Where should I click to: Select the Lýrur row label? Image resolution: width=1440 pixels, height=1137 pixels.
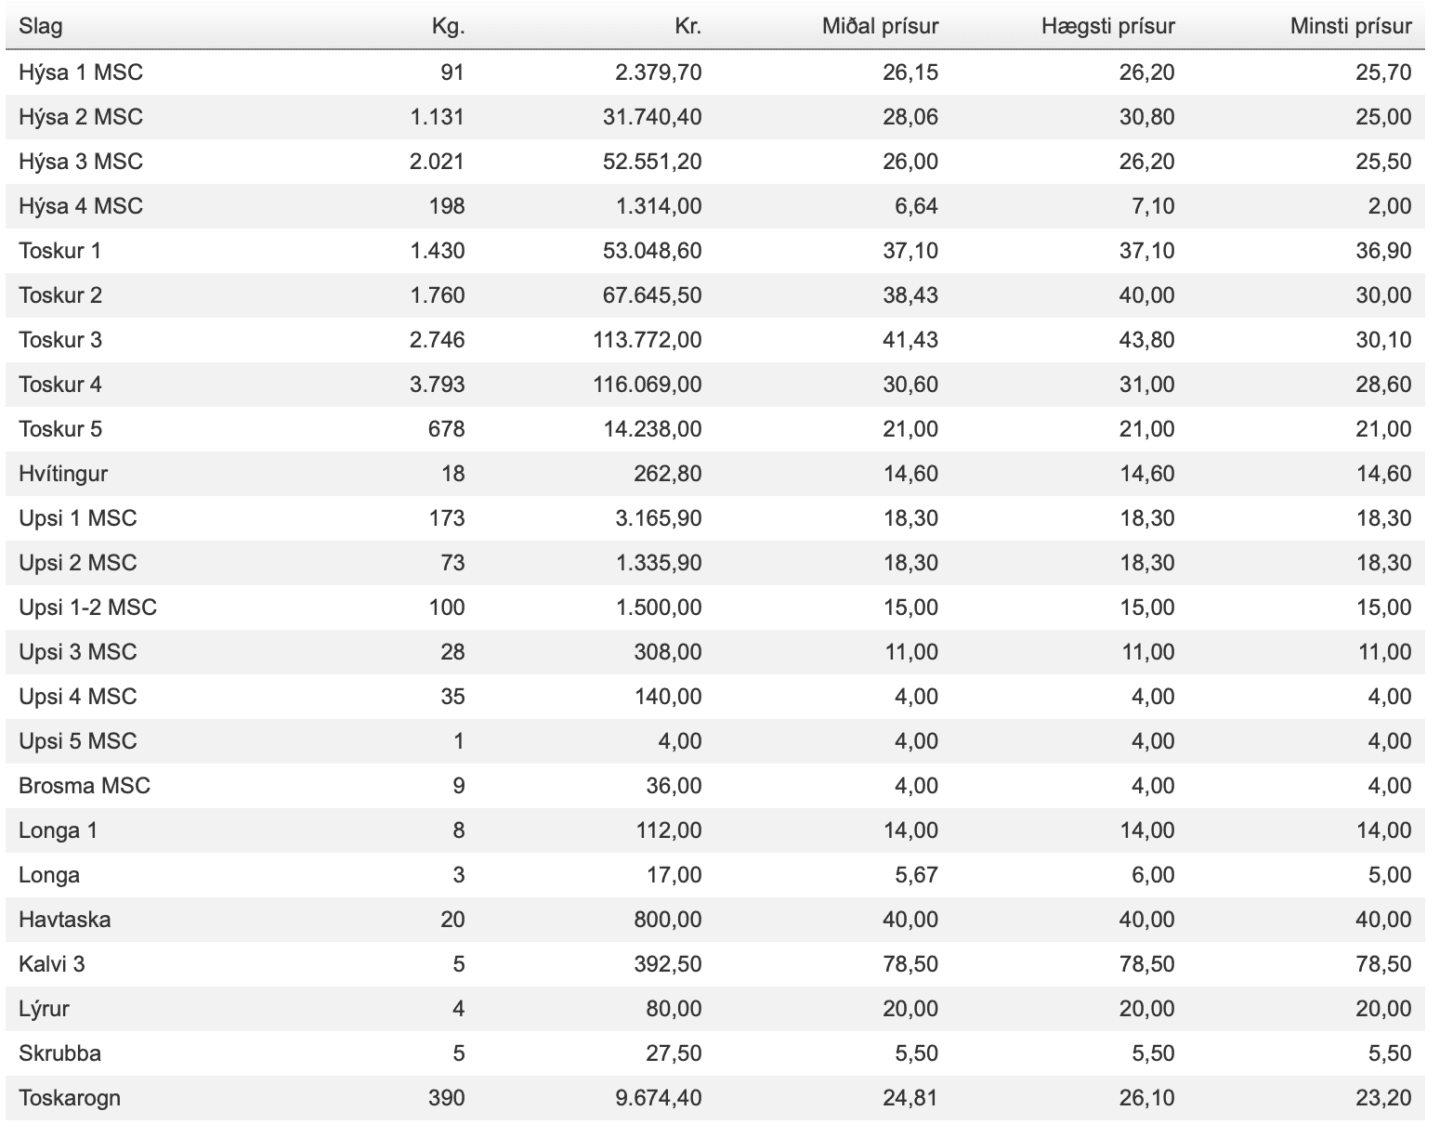coord(44,1009)
